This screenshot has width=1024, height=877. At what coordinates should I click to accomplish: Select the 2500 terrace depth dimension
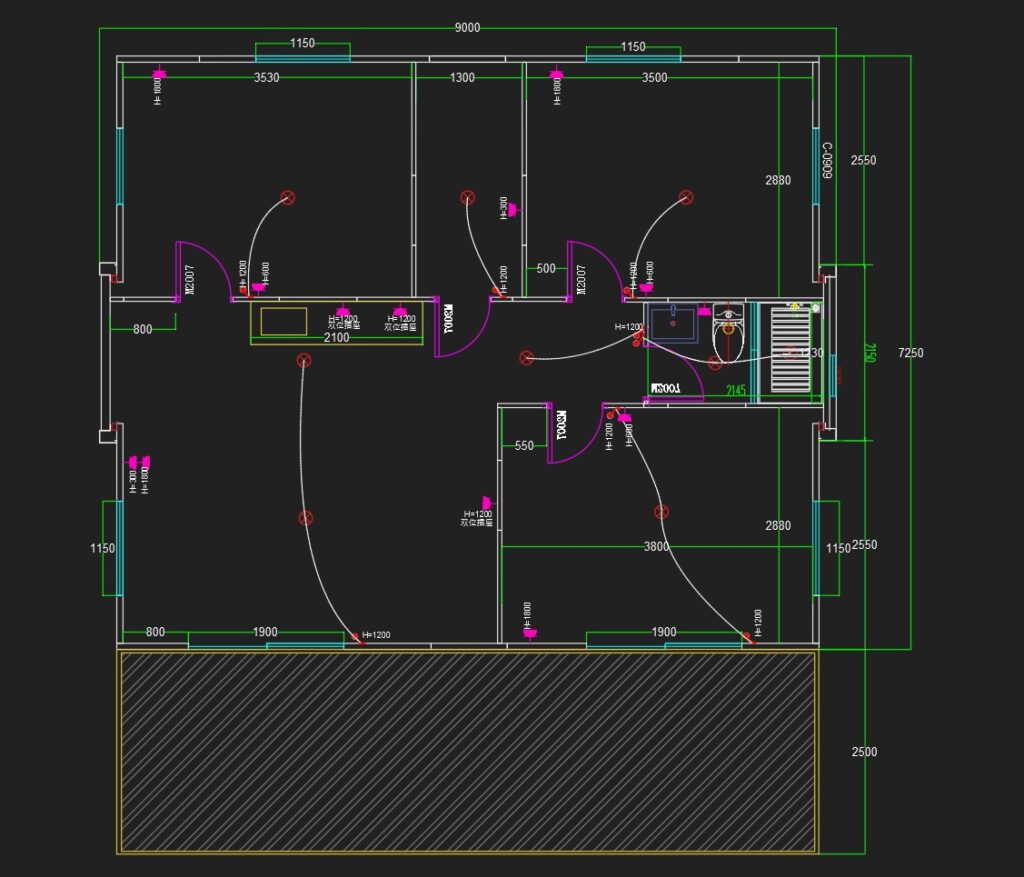[x=863, y=752]
